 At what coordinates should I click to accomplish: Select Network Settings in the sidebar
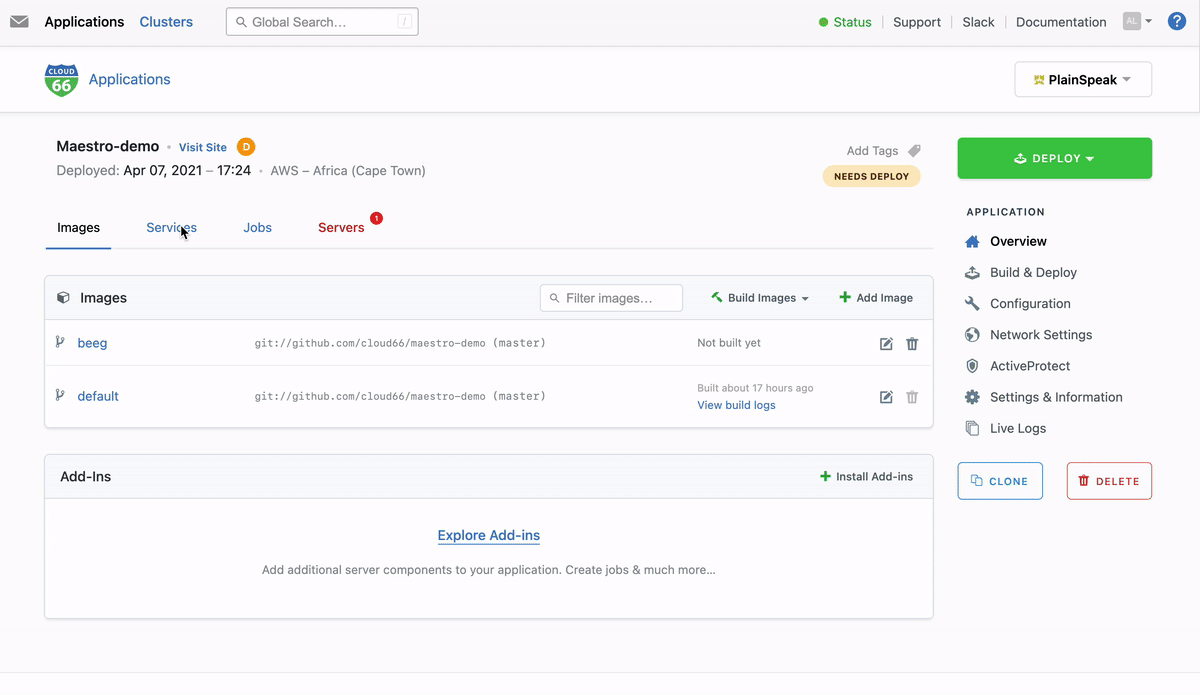pyautogui.click(x=1041, y=335)
